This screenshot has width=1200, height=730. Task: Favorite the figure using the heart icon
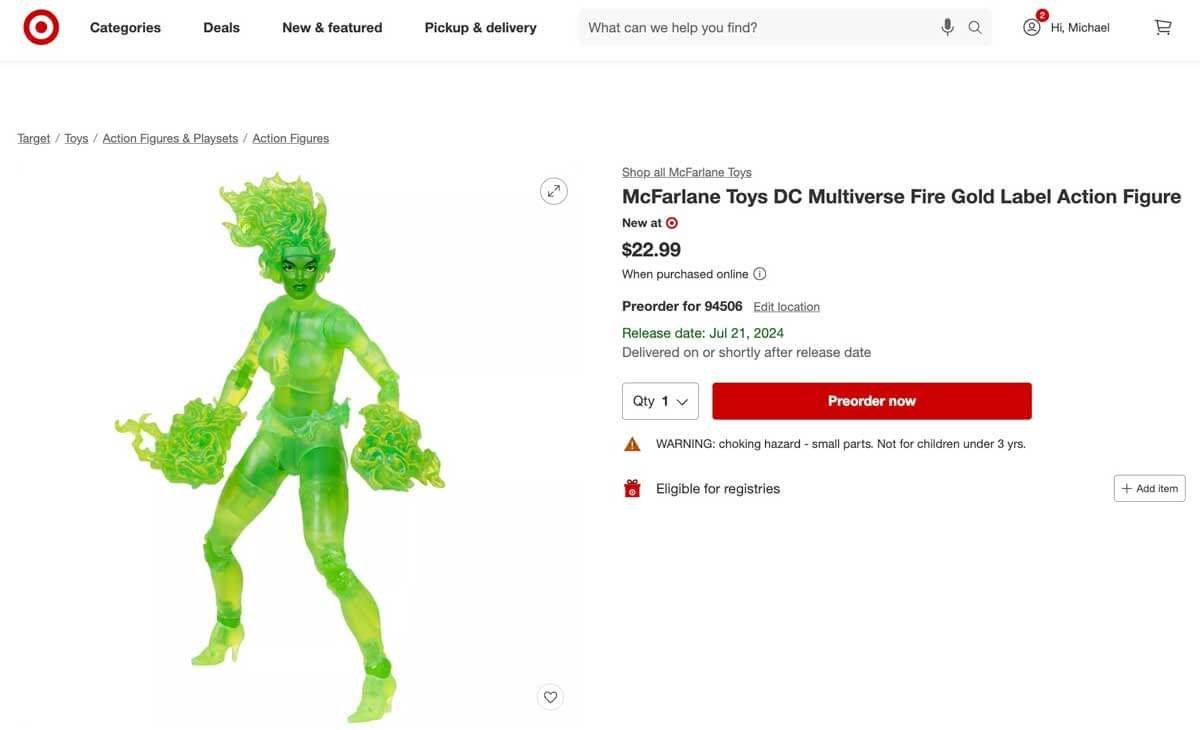[x=550, y=696]
